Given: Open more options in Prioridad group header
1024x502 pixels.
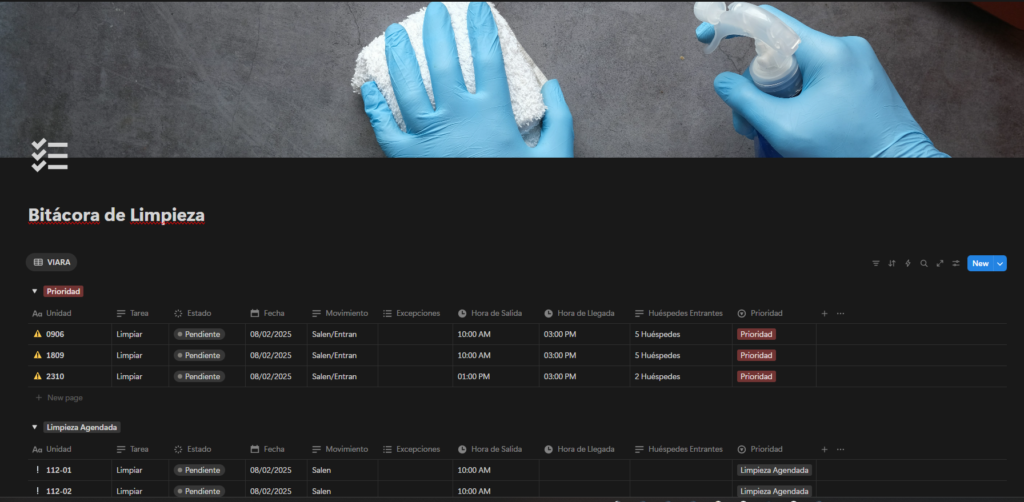Looking at the screenshot, I should [840, 313].
